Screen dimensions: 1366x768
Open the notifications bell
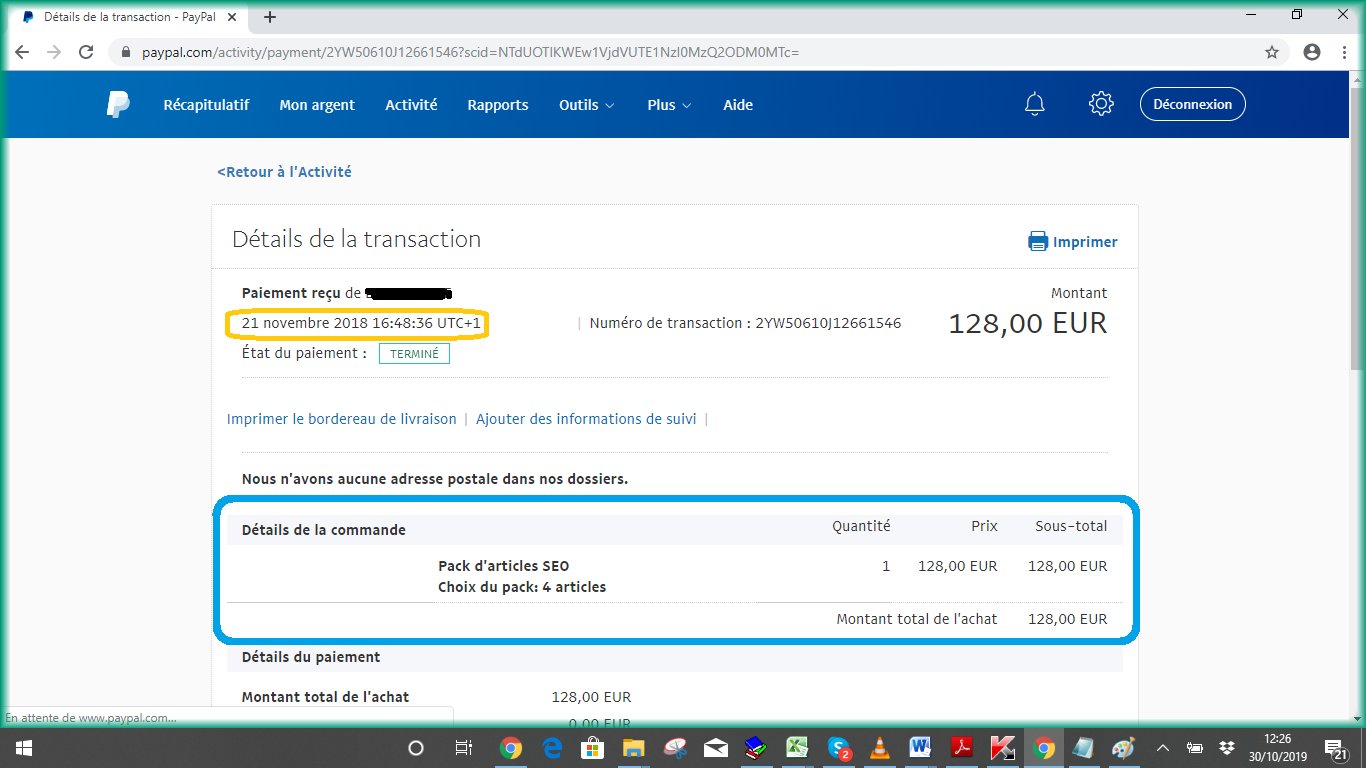[1035, 104]
